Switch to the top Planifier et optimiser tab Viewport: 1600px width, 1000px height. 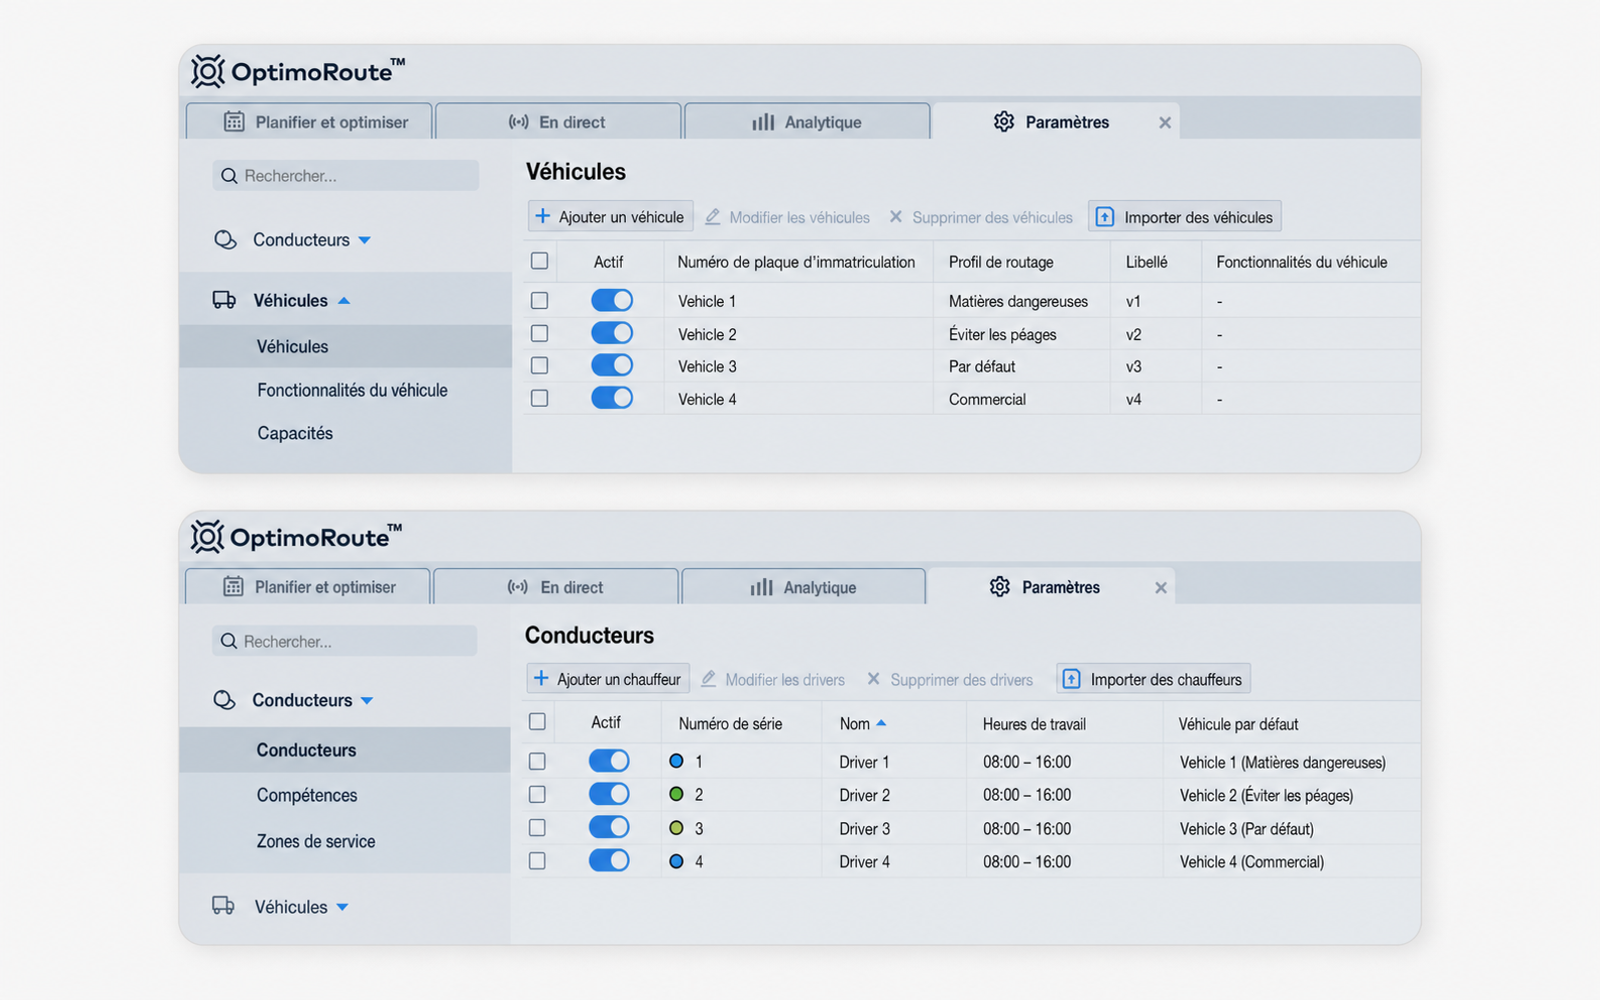[x=309, y=121]
